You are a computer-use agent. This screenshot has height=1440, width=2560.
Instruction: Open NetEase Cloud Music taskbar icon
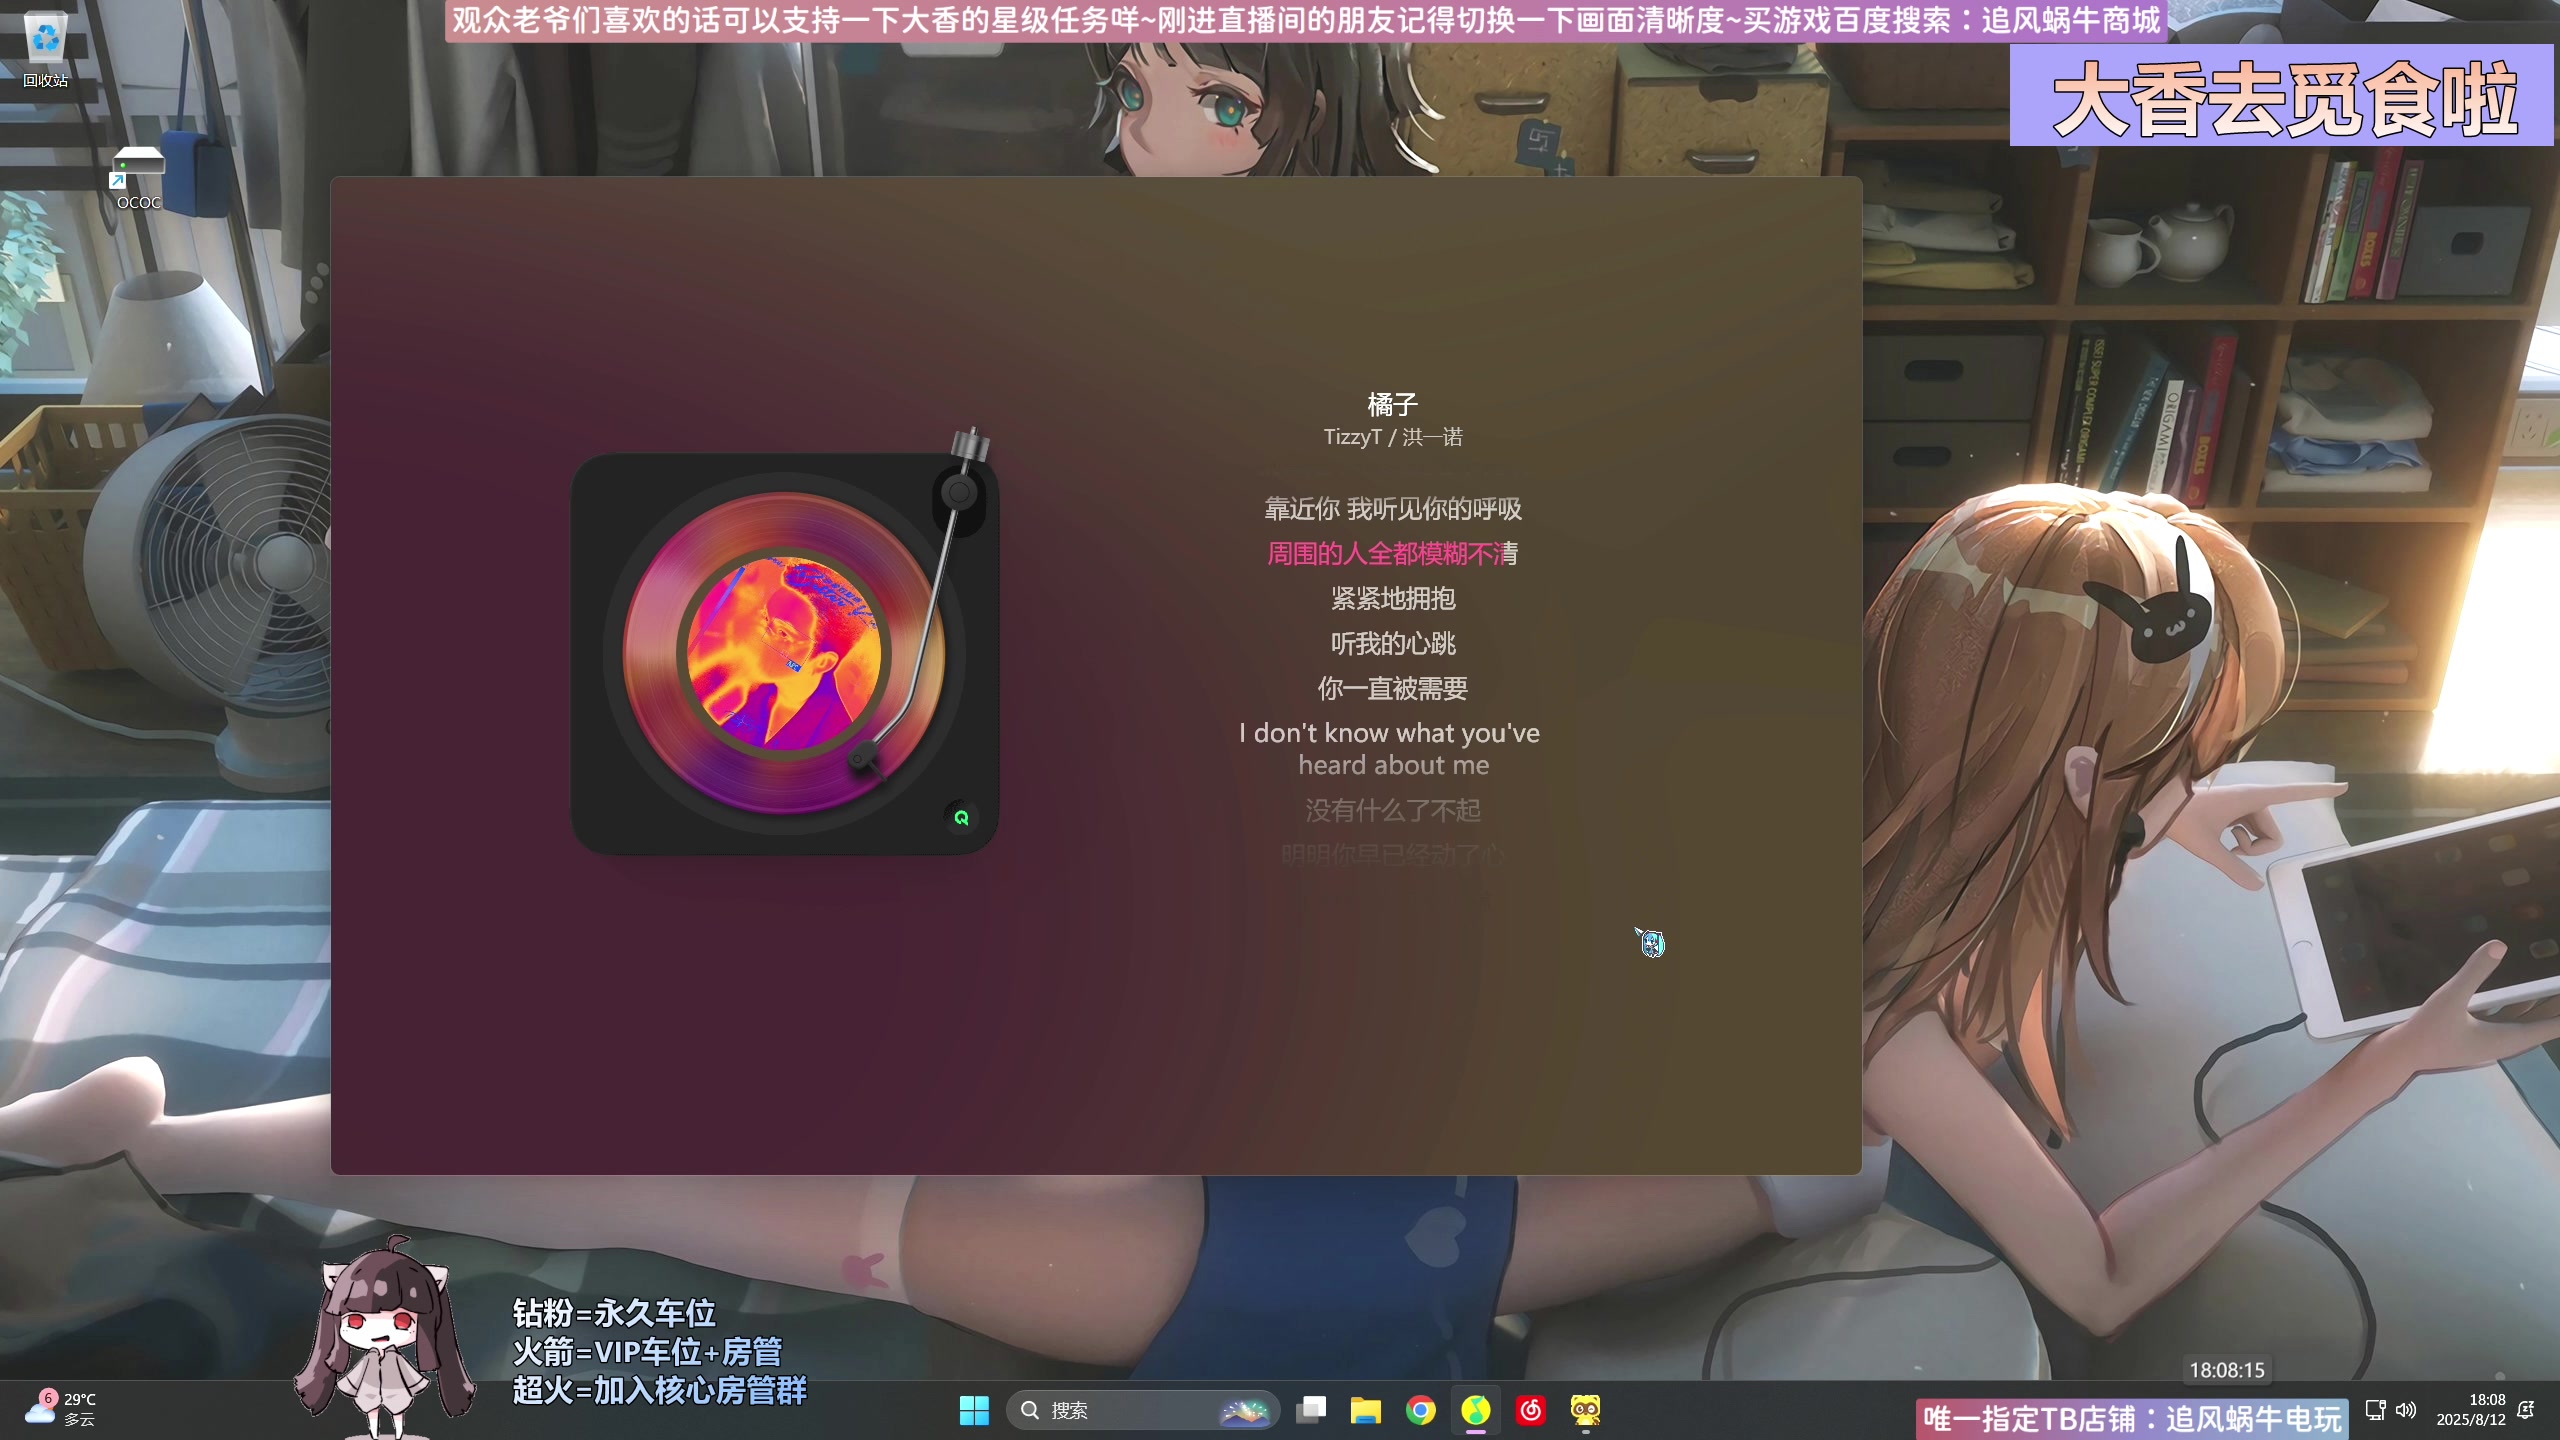1531,1411
